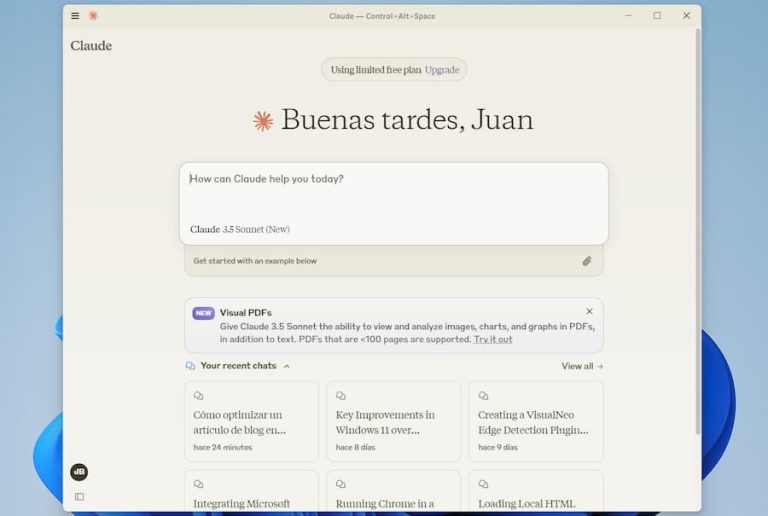The image size is (768, 516).
Task: Click 'Get started with an example below' text
Action: point(255,261)
